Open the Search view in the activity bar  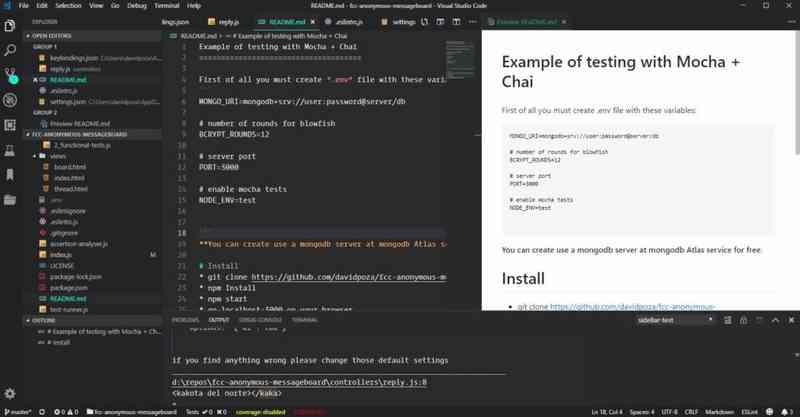coord(10,50)
